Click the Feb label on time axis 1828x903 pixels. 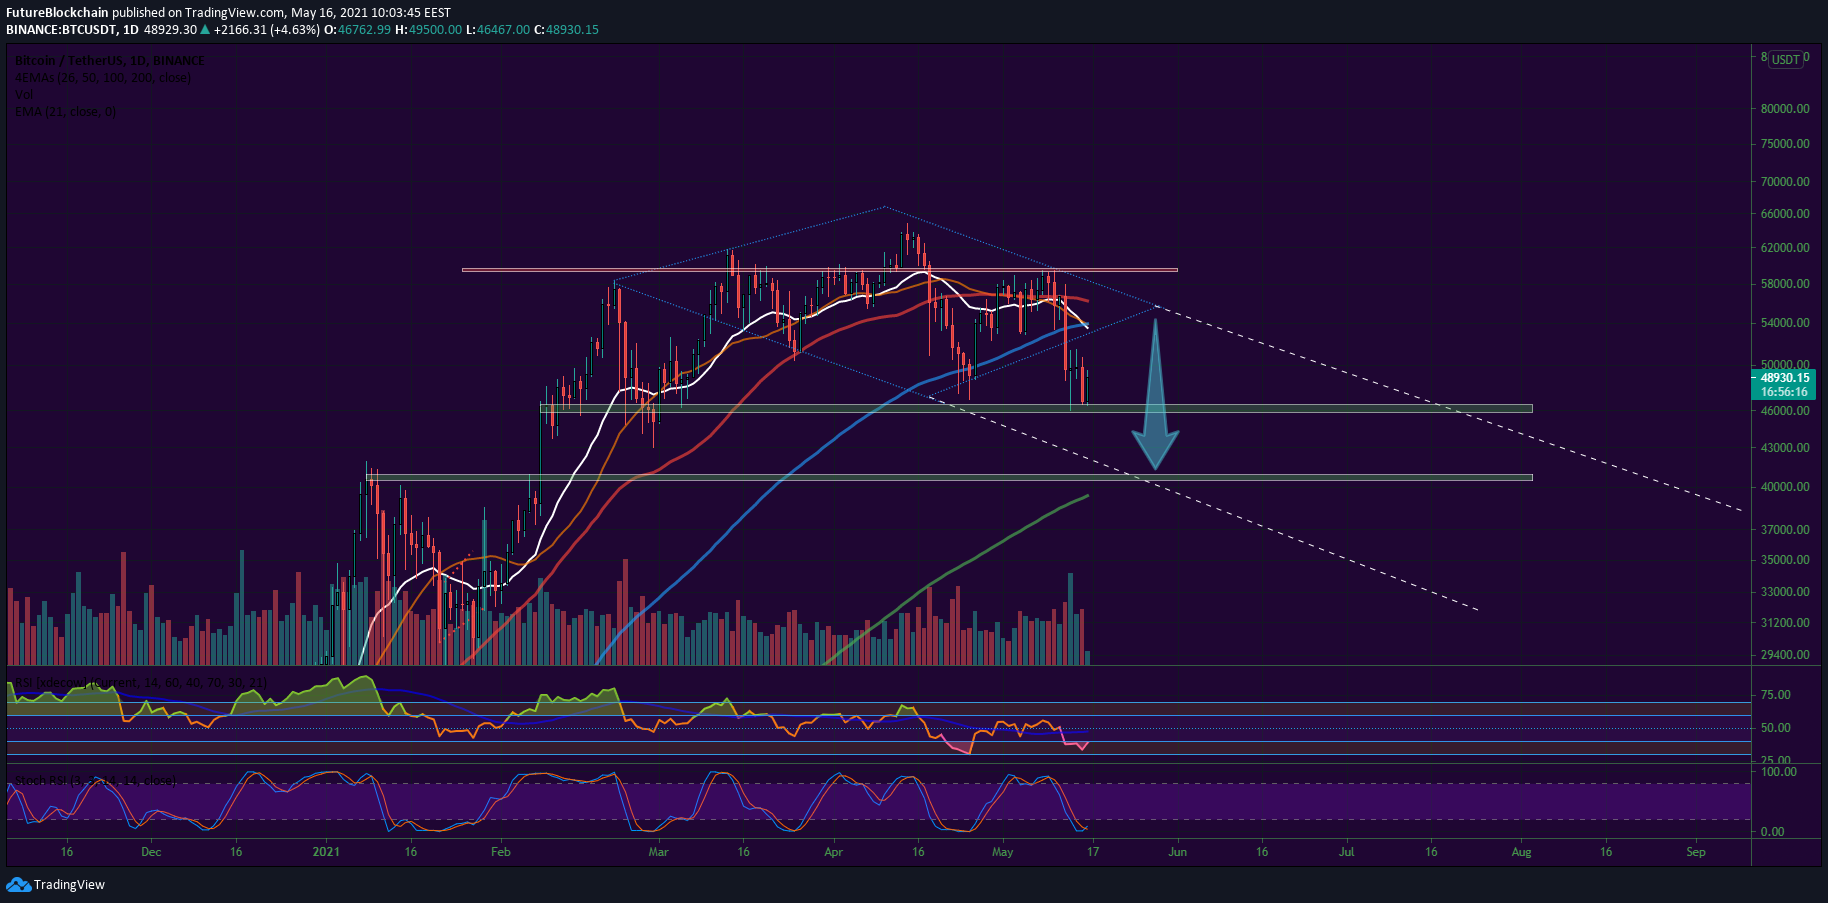[501, 852]
